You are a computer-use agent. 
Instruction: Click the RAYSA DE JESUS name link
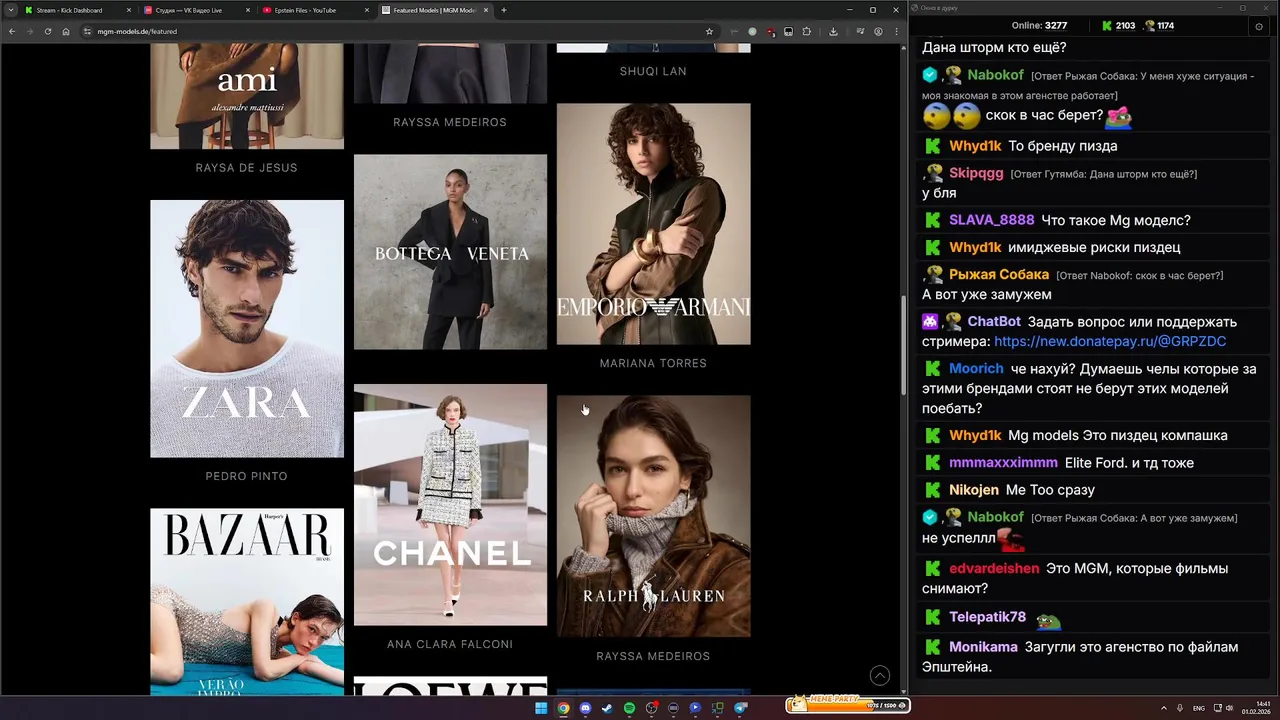click(x=246, y=168)
